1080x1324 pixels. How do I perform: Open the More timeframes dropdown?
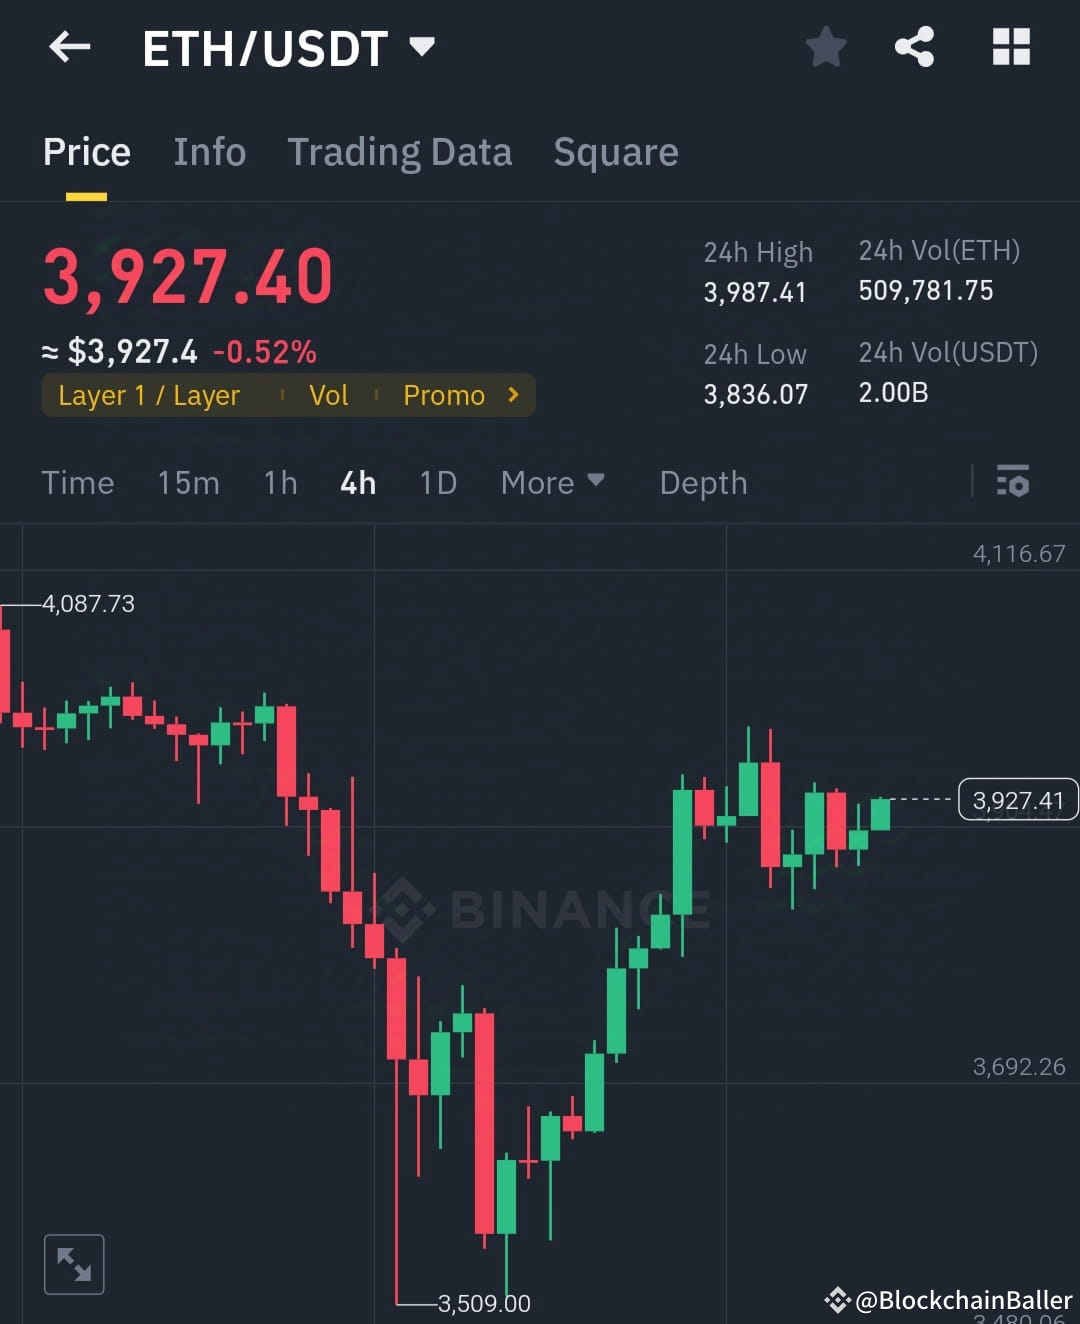coord(552,483)
